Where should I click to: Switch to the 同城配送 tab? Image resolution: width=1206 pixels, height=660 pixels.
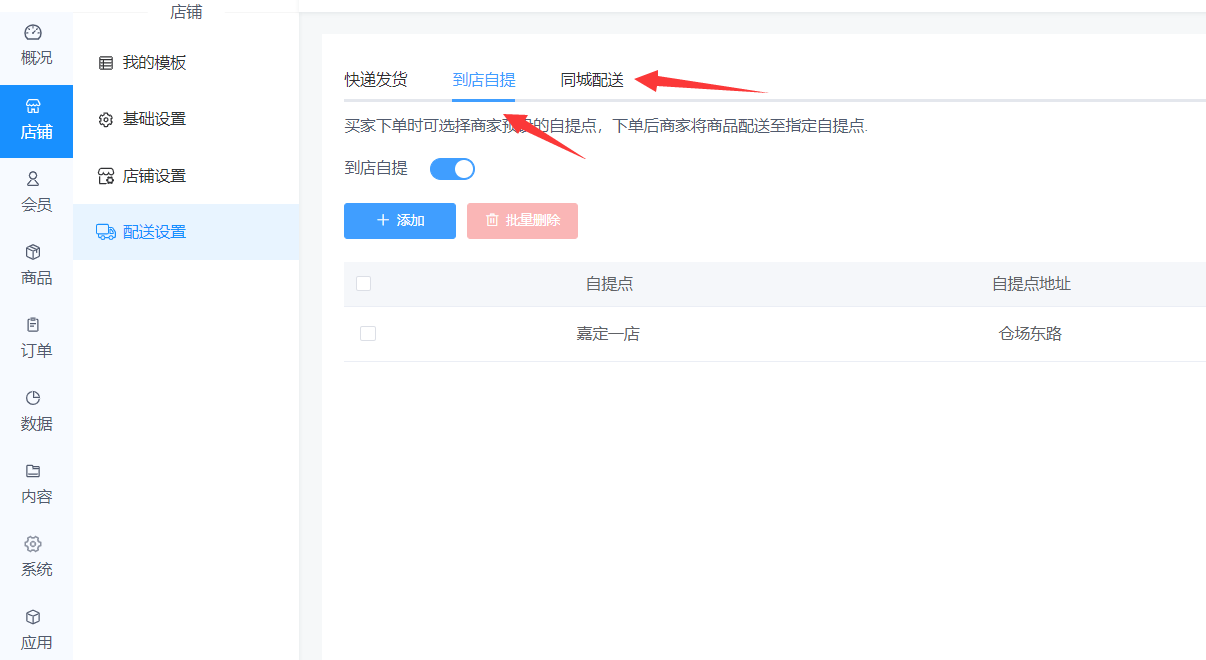pyautogui.click(x=592, y=80)
